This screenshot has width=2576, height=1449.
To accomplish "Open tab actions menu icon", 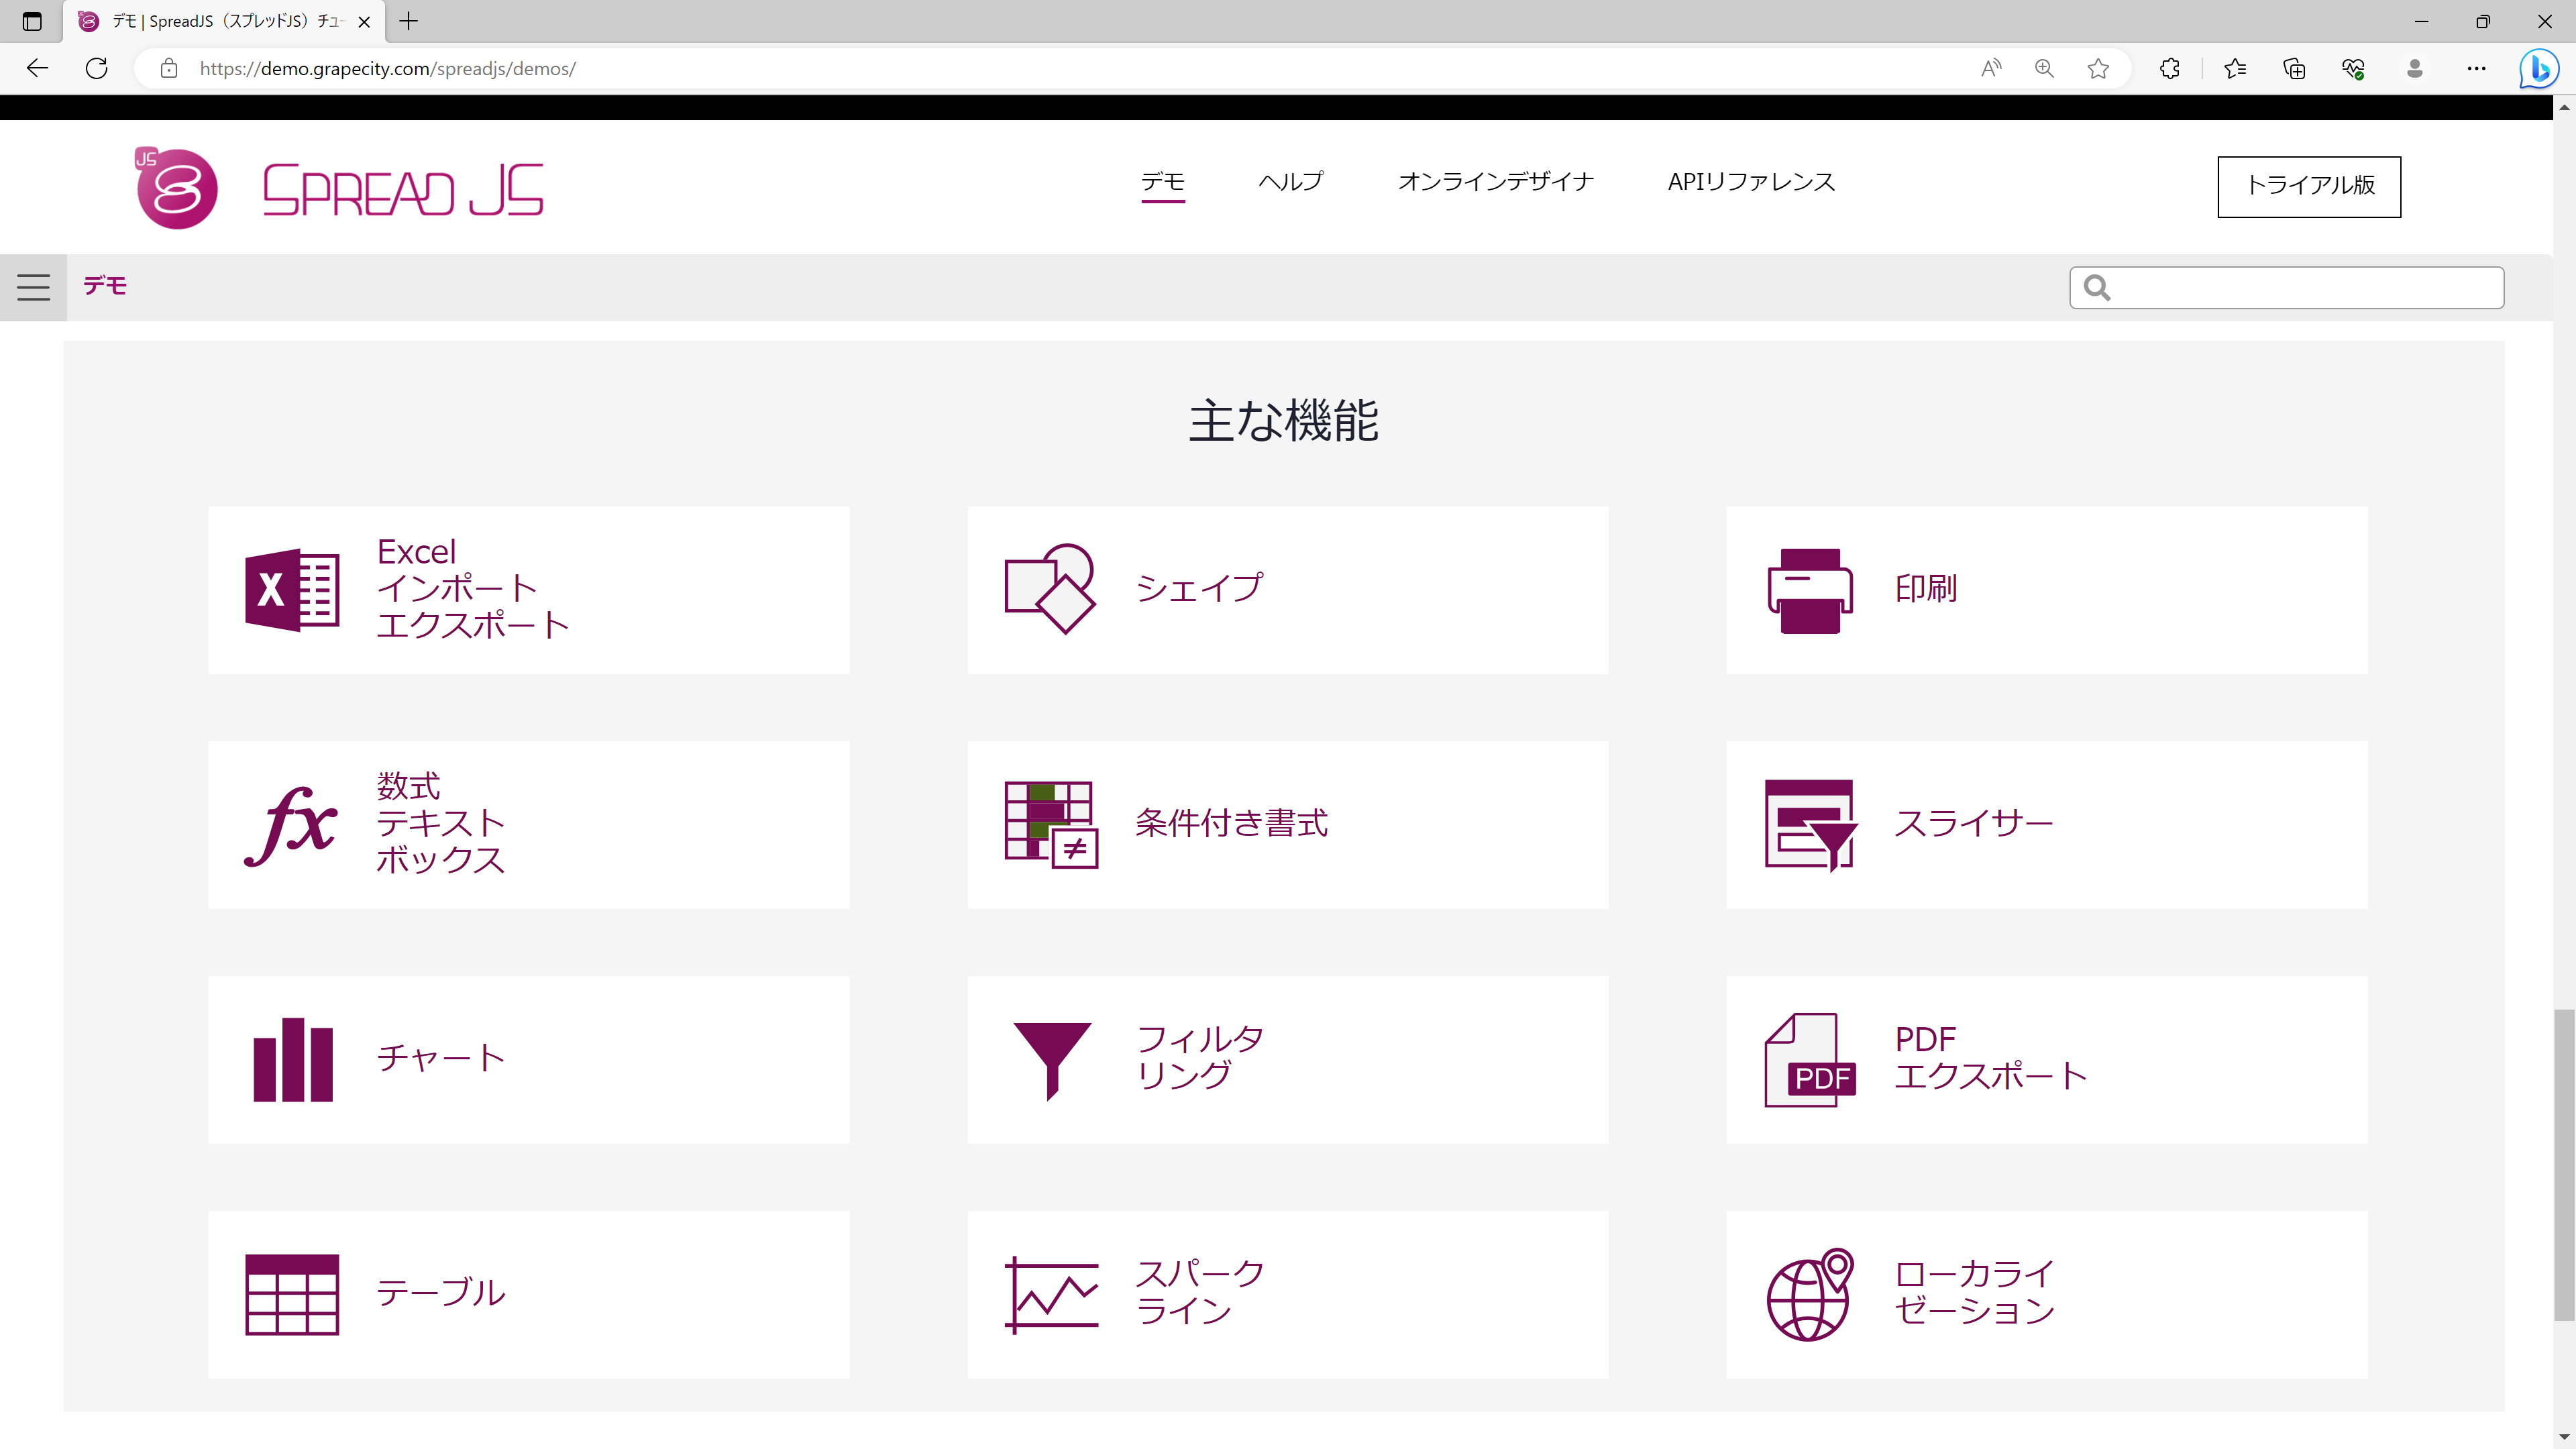I will (x=32, y=21).
